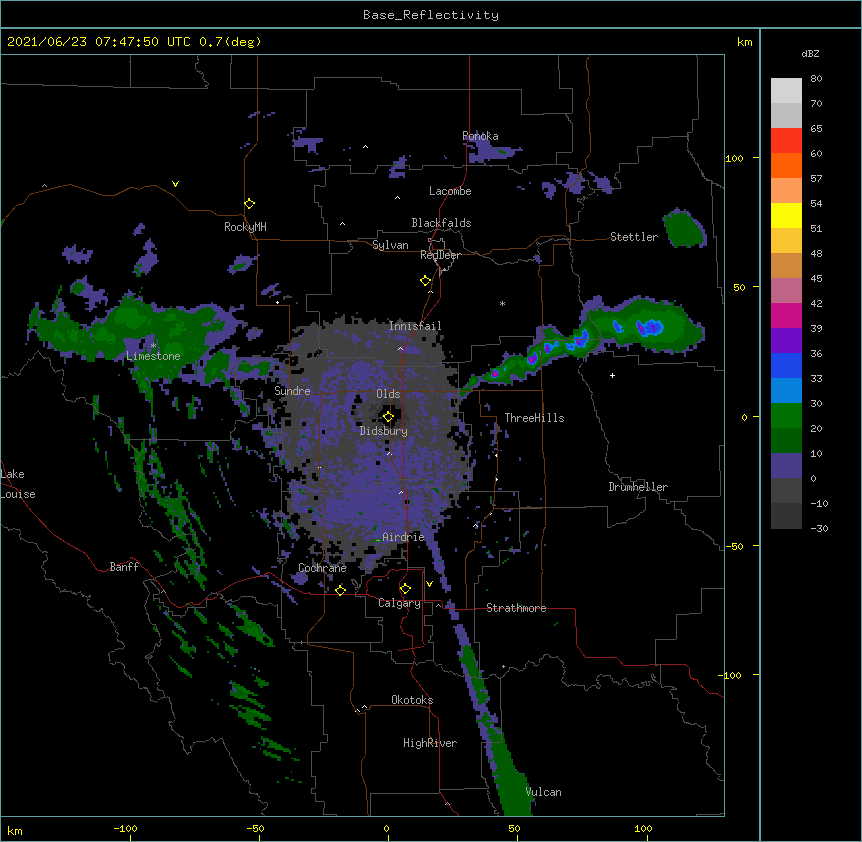862x842 pixels.
Task: Click the yellow diamond marker above Calgary
Action: tap(405, 589)
